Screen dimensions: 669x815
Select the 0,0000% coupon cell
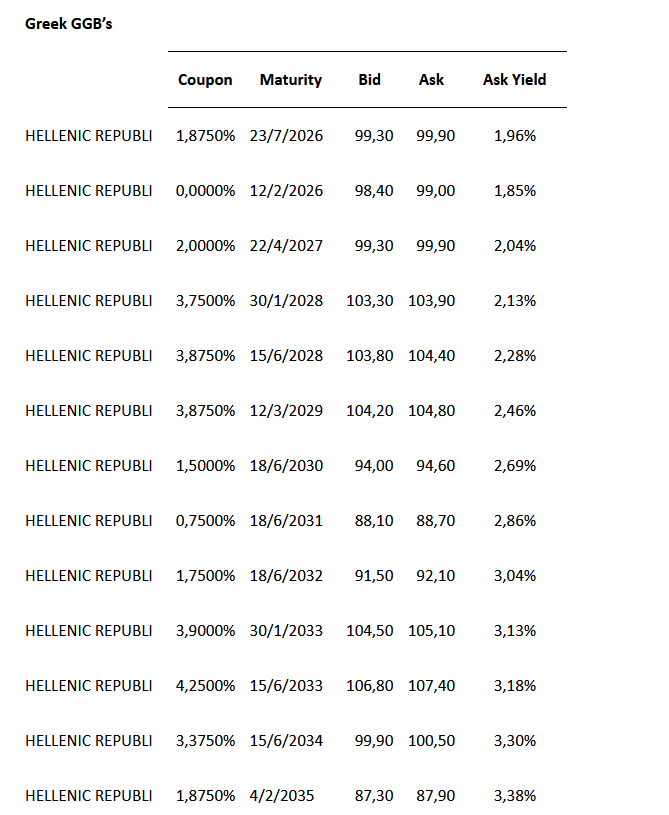pos(205,190)
